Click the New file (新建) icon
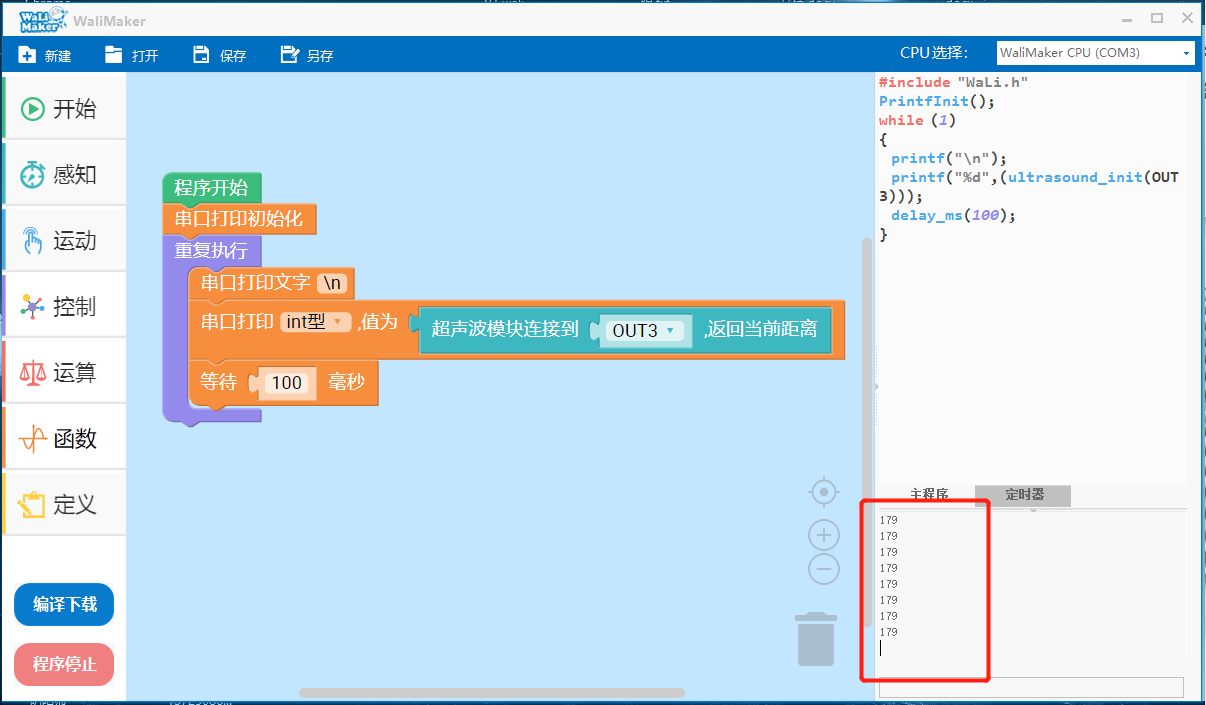This screenshot has width=1206, height=705. (x=28, y=55)
